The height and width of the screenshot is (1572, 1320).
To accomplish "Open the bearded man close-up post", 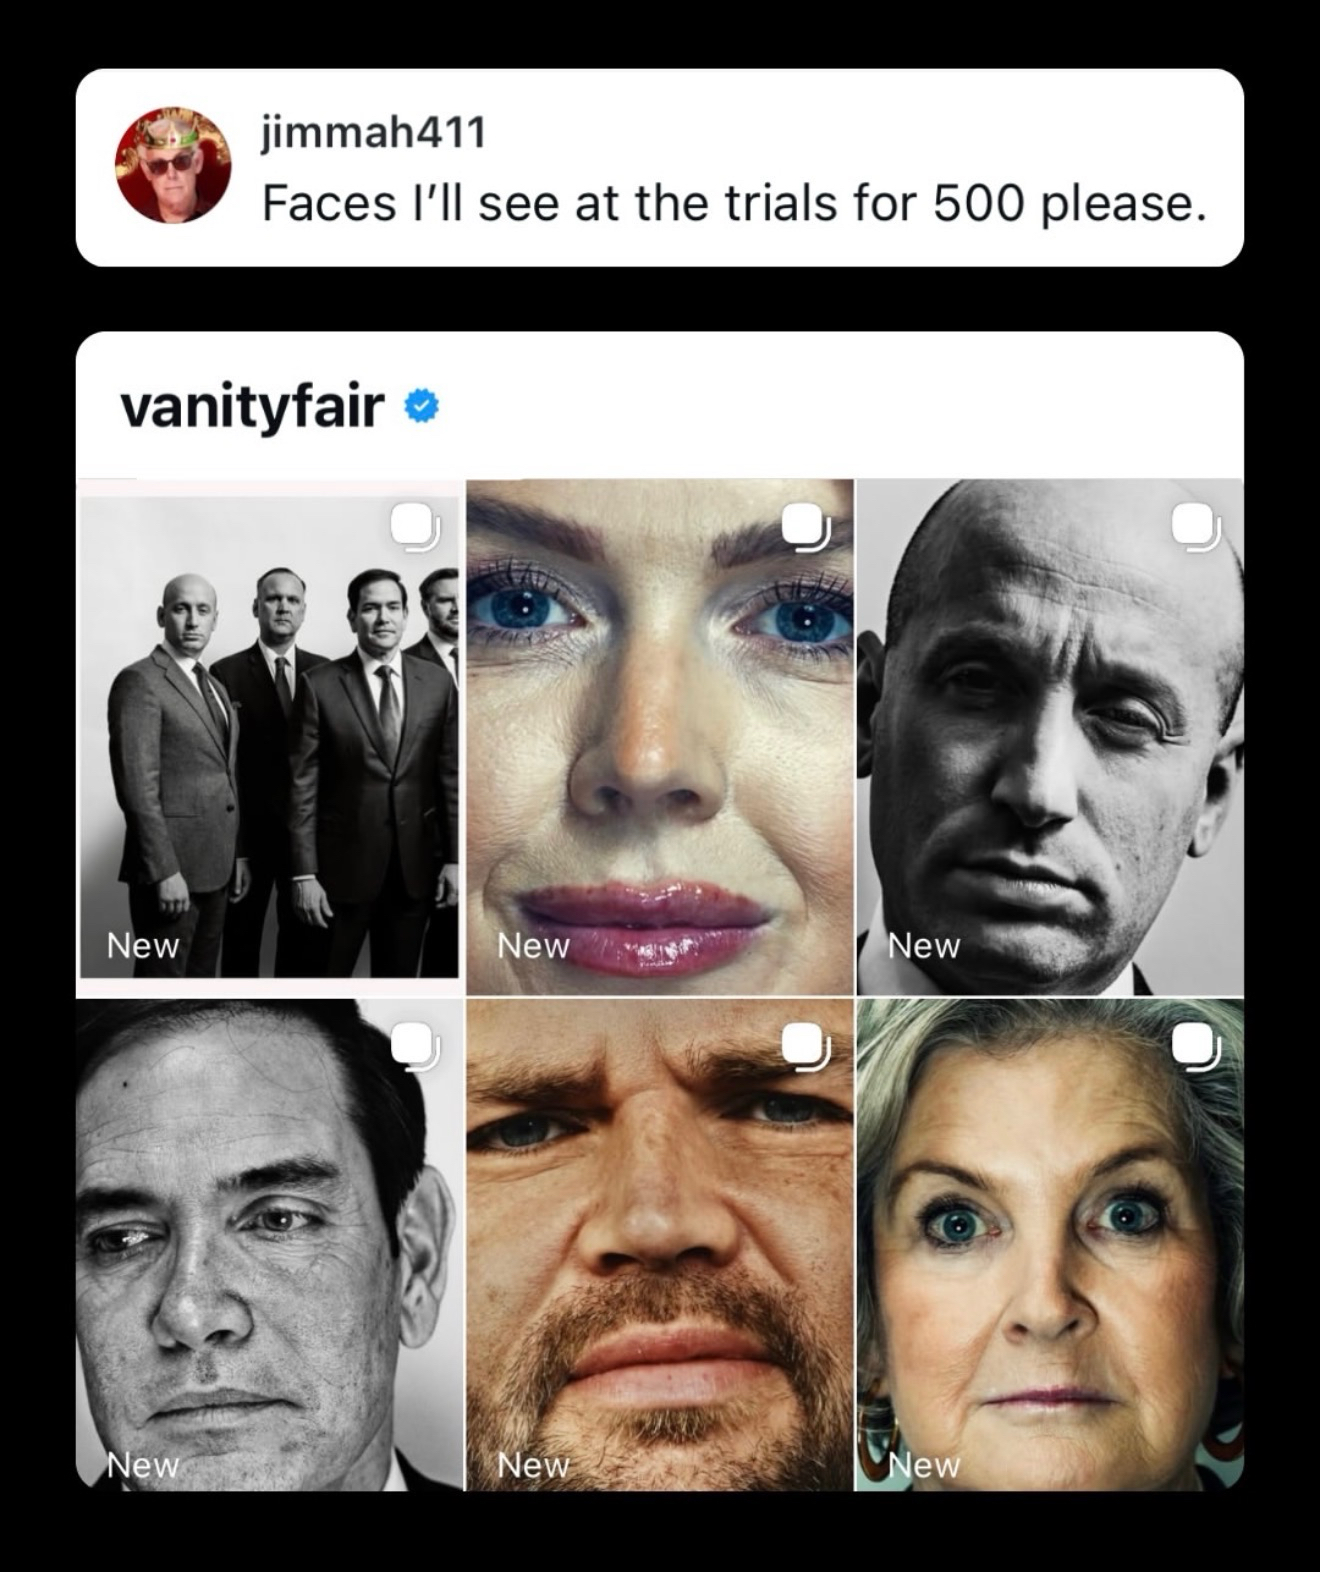I will tap(660, 1250).
